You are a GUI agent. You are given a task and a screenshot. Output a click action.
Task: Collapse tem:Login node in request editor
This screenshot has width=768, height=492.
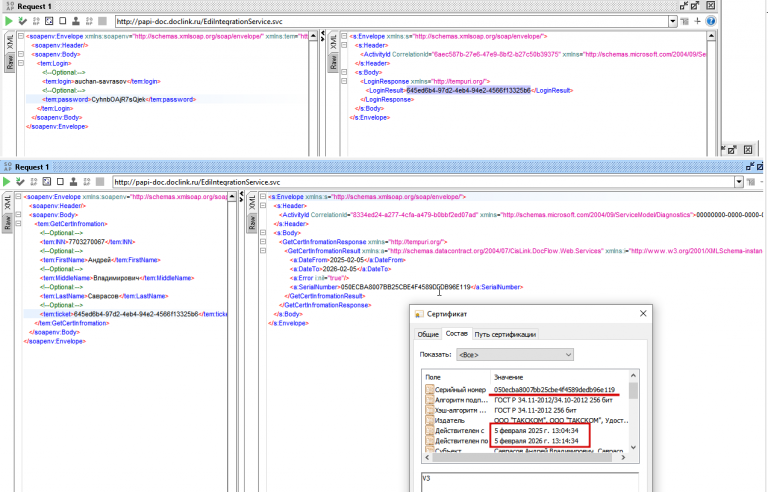[21, 63]
